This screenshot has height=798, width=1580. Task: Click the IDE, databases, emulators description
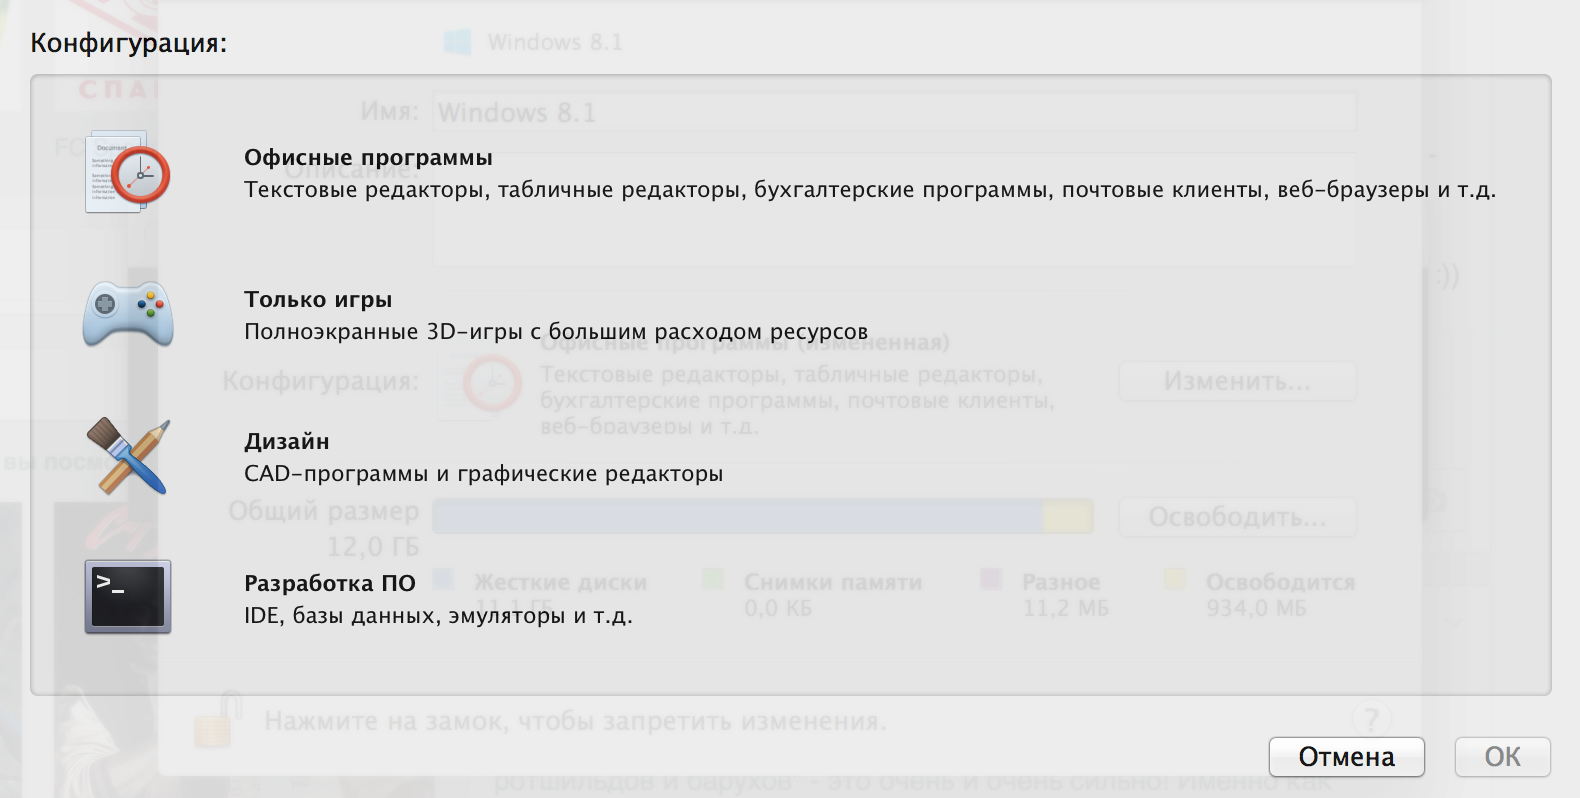tap(438, 616)
